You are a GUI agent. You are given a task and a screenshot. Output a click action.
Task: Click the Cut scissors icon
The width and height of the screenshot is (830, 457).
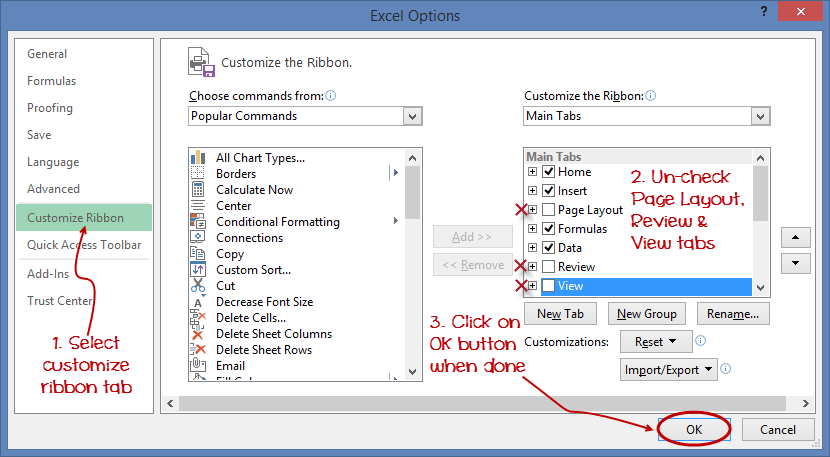click(x=197, y=286)
